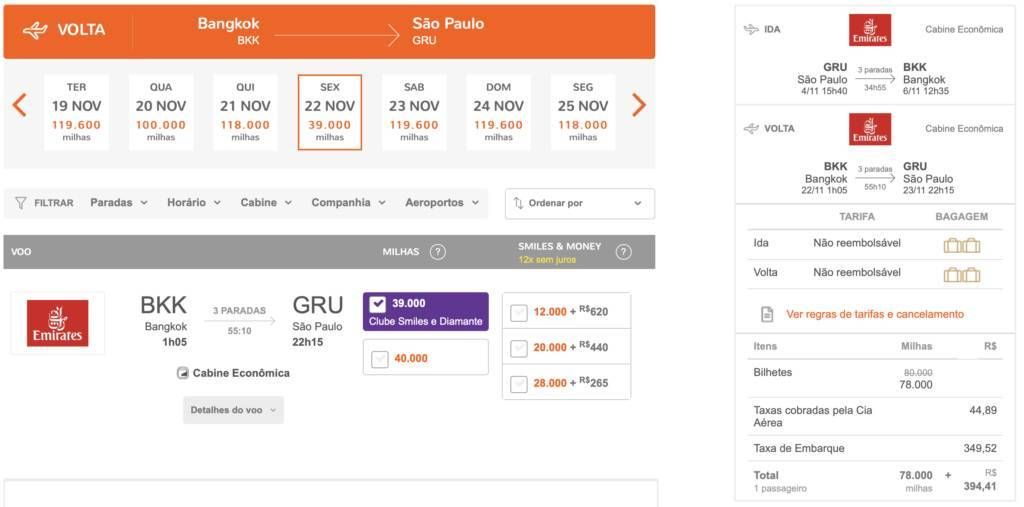The height and width of the screenshot is (507, 1024).
Task: Expand the Horário filter
Action: pos(194,203)
